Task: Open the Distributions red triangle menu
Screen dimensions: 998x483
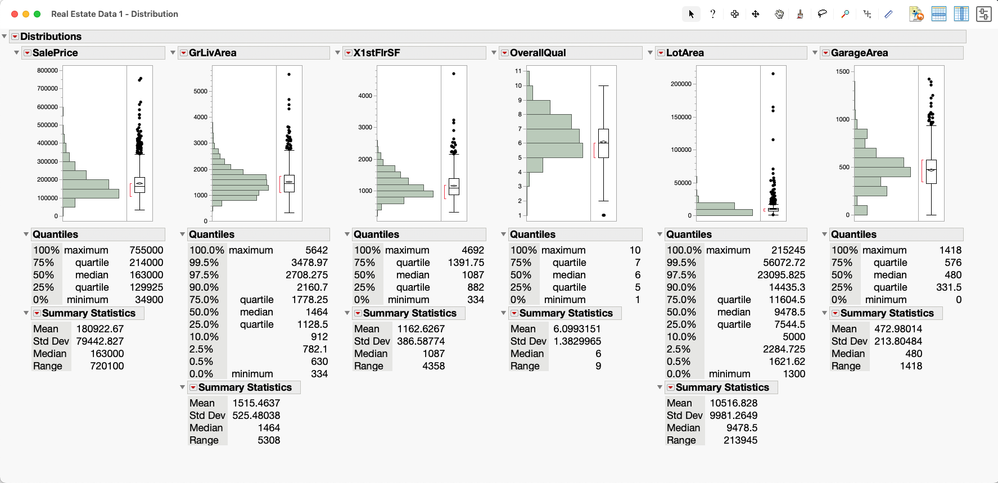Action: point(15,37)
